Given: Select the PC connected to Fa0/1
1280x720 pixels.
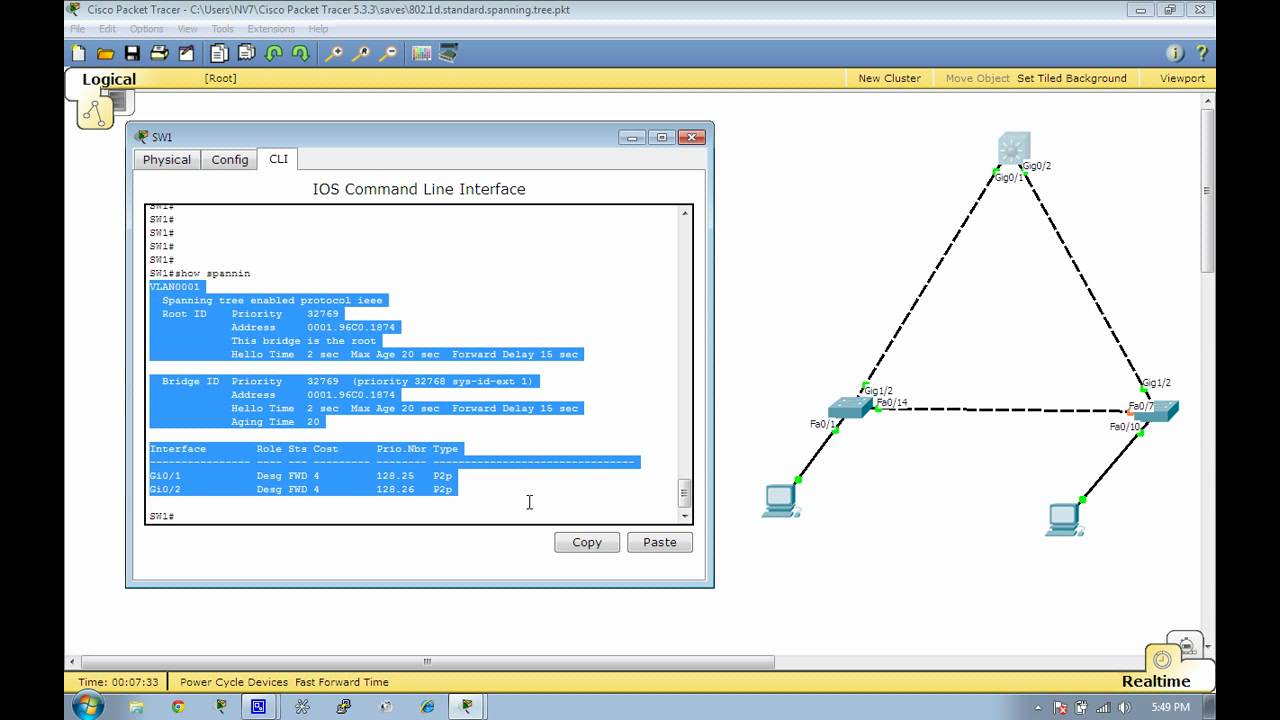Looking at the screenshot, I should [x=779, y=500].
